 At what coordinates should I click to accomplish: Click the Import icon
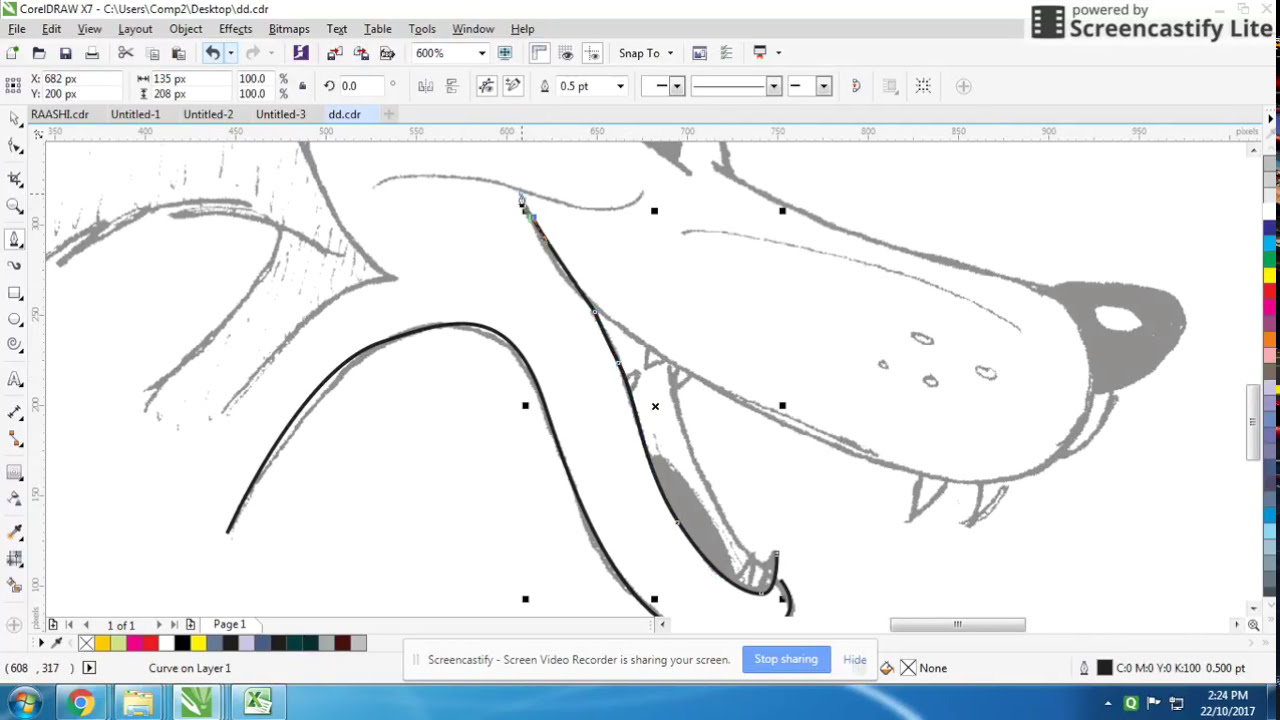(335, 53)
